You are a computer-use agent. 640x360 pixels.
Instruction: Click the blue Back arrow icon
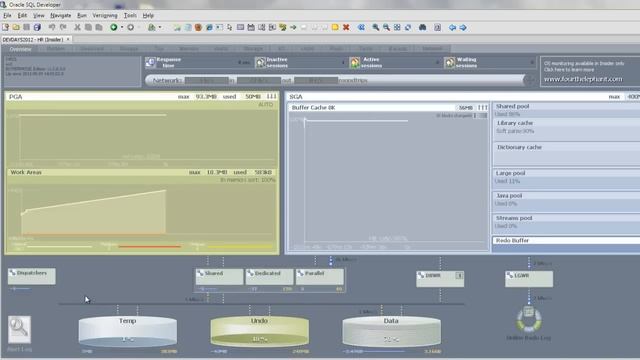click(452, 27)
